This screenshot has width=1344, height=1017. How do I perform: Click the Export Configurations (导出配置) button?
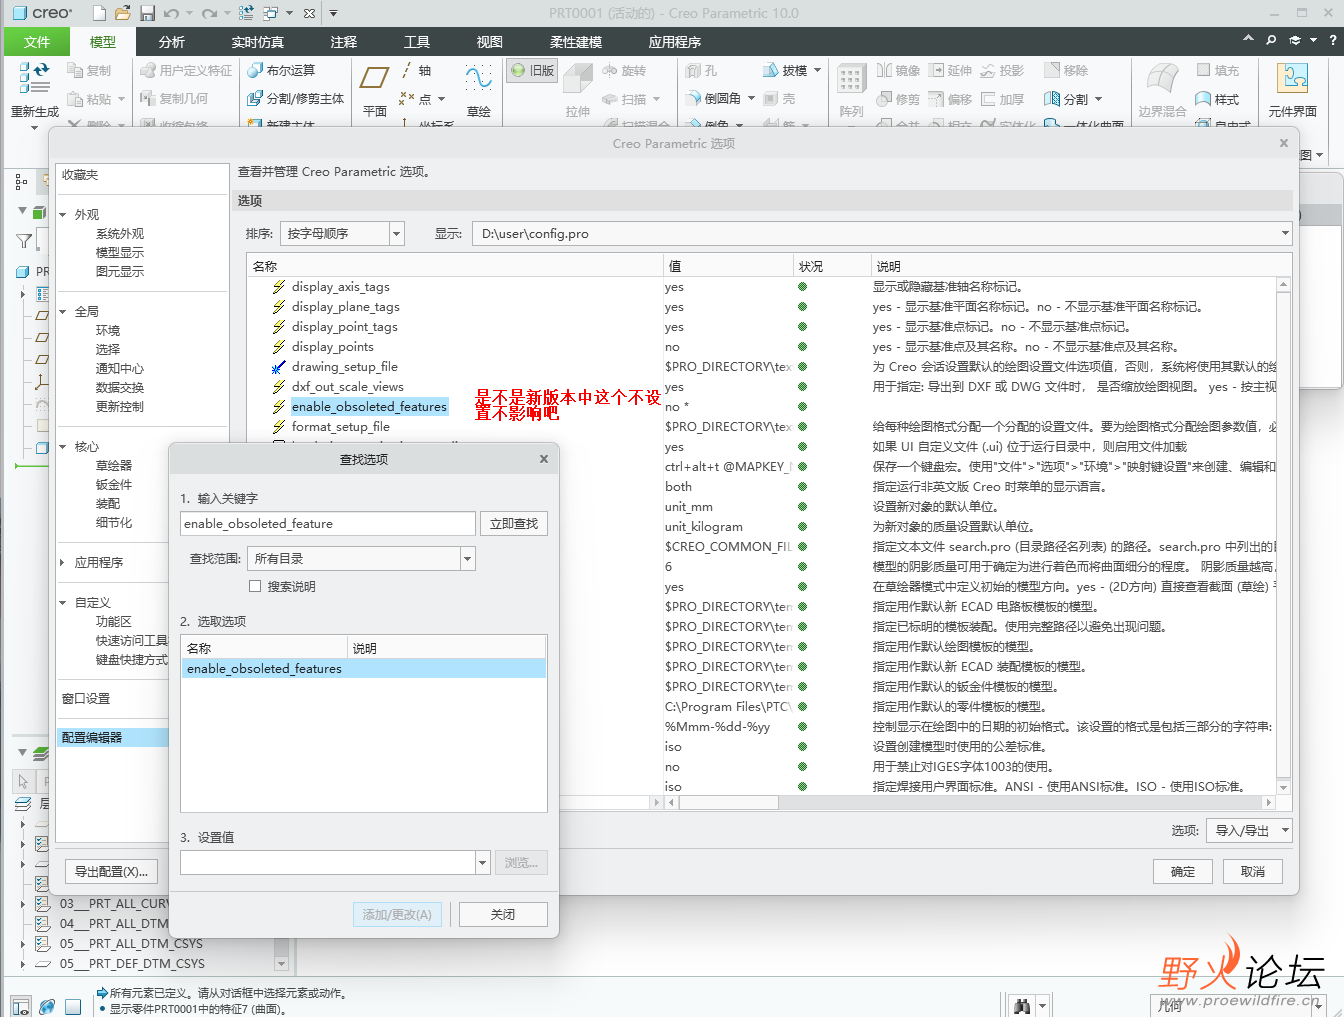112,872
